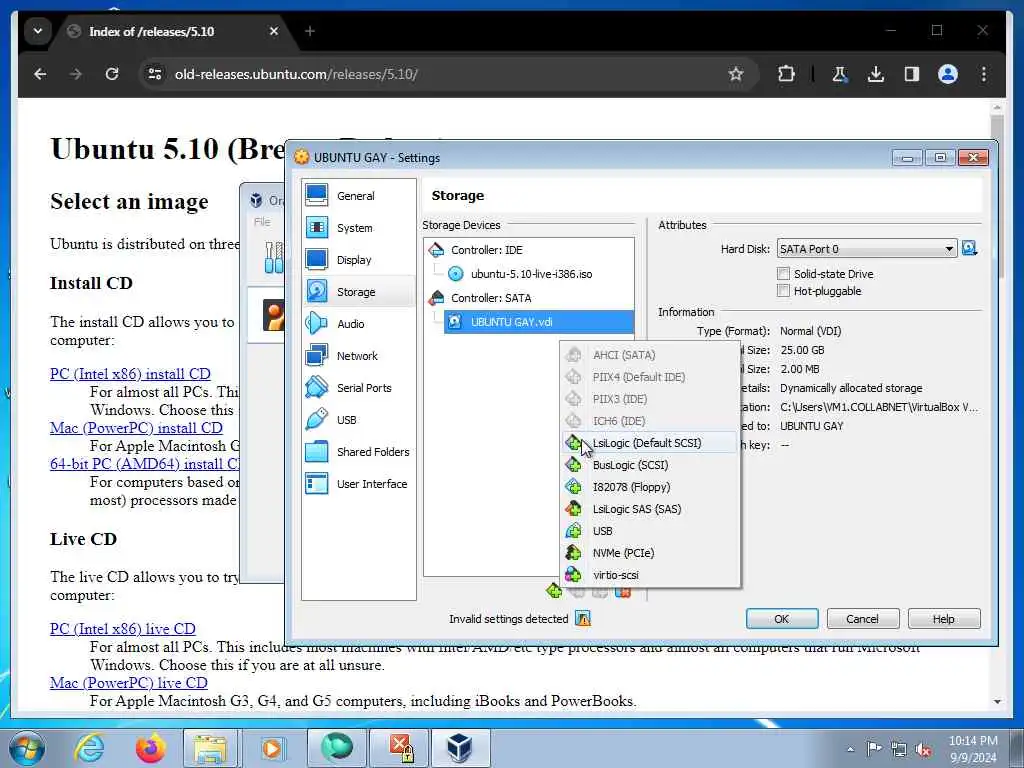Open VirtualBox from the taskbar
Viewport: 1024px width, 768px height.
[x=459, y=748]
